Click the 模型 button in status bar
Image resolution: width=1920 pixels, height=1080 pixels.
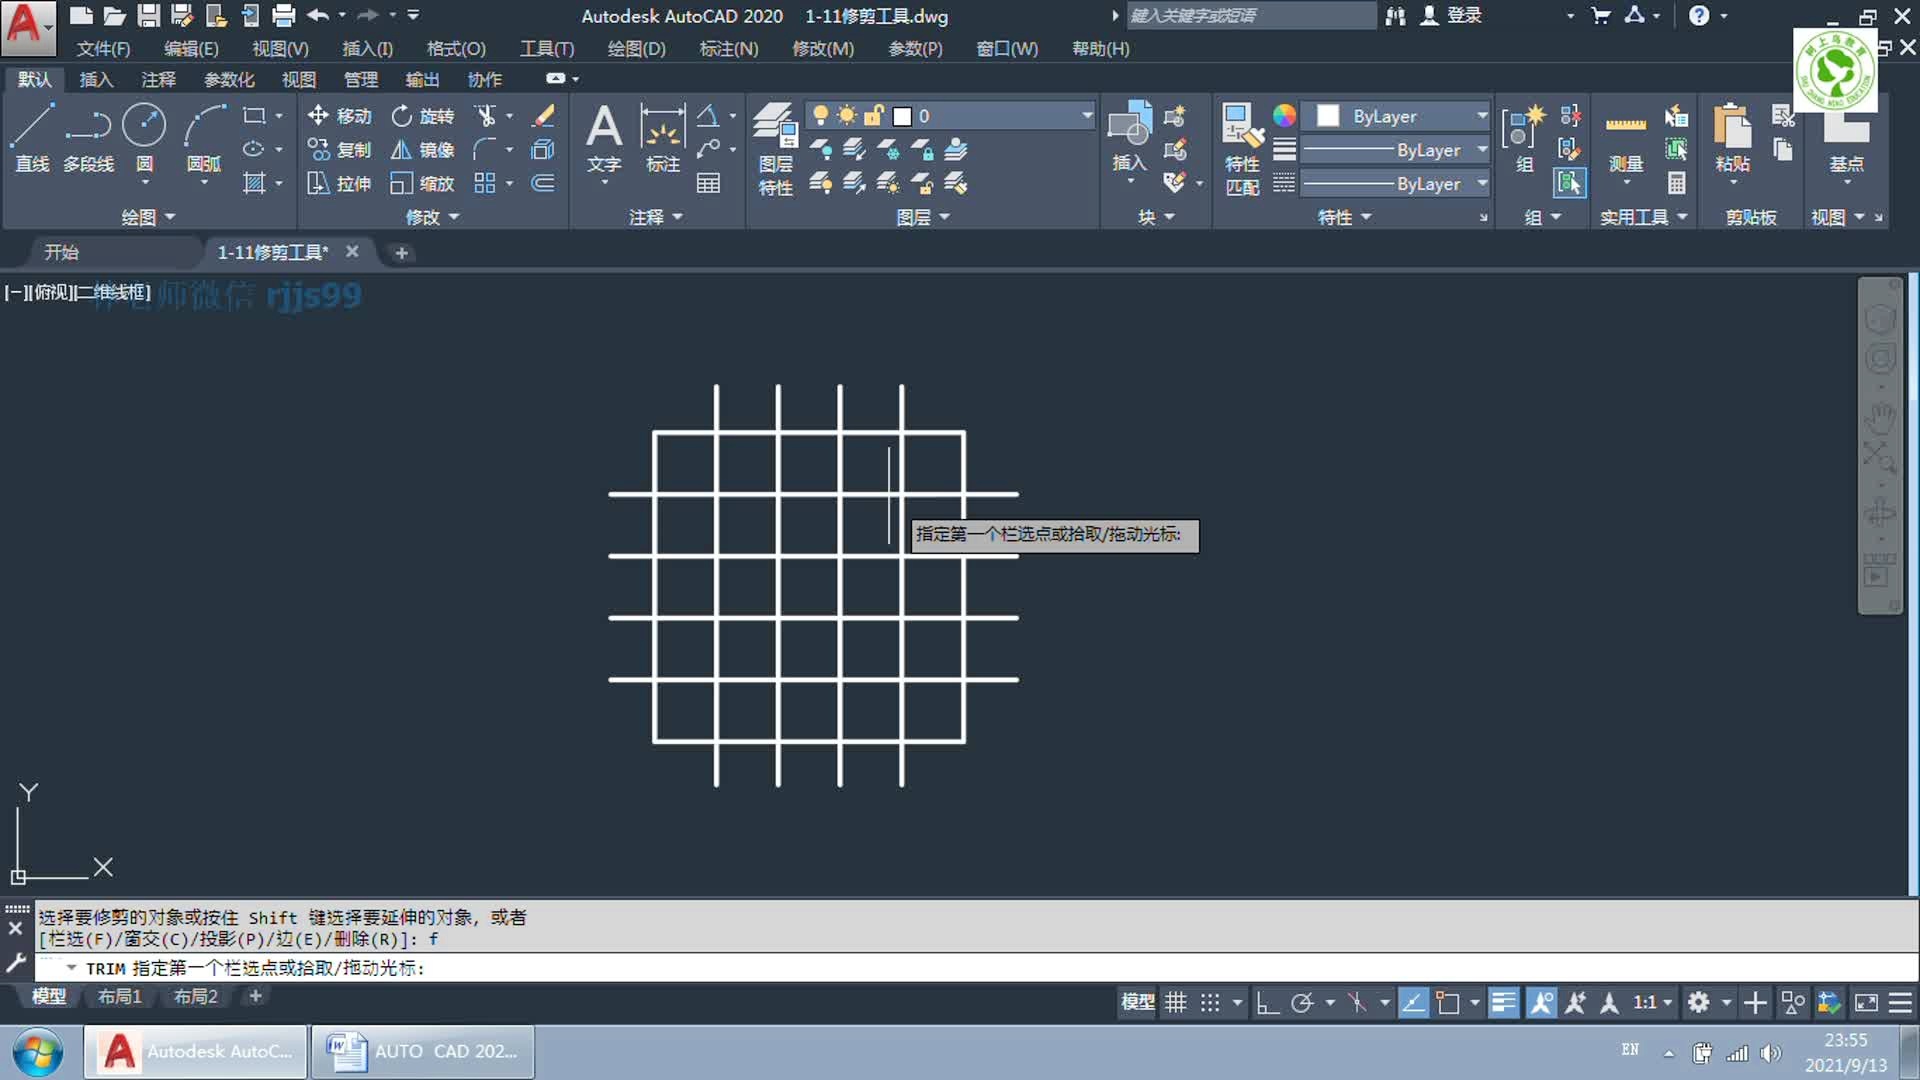[x=1138, y=1002]
